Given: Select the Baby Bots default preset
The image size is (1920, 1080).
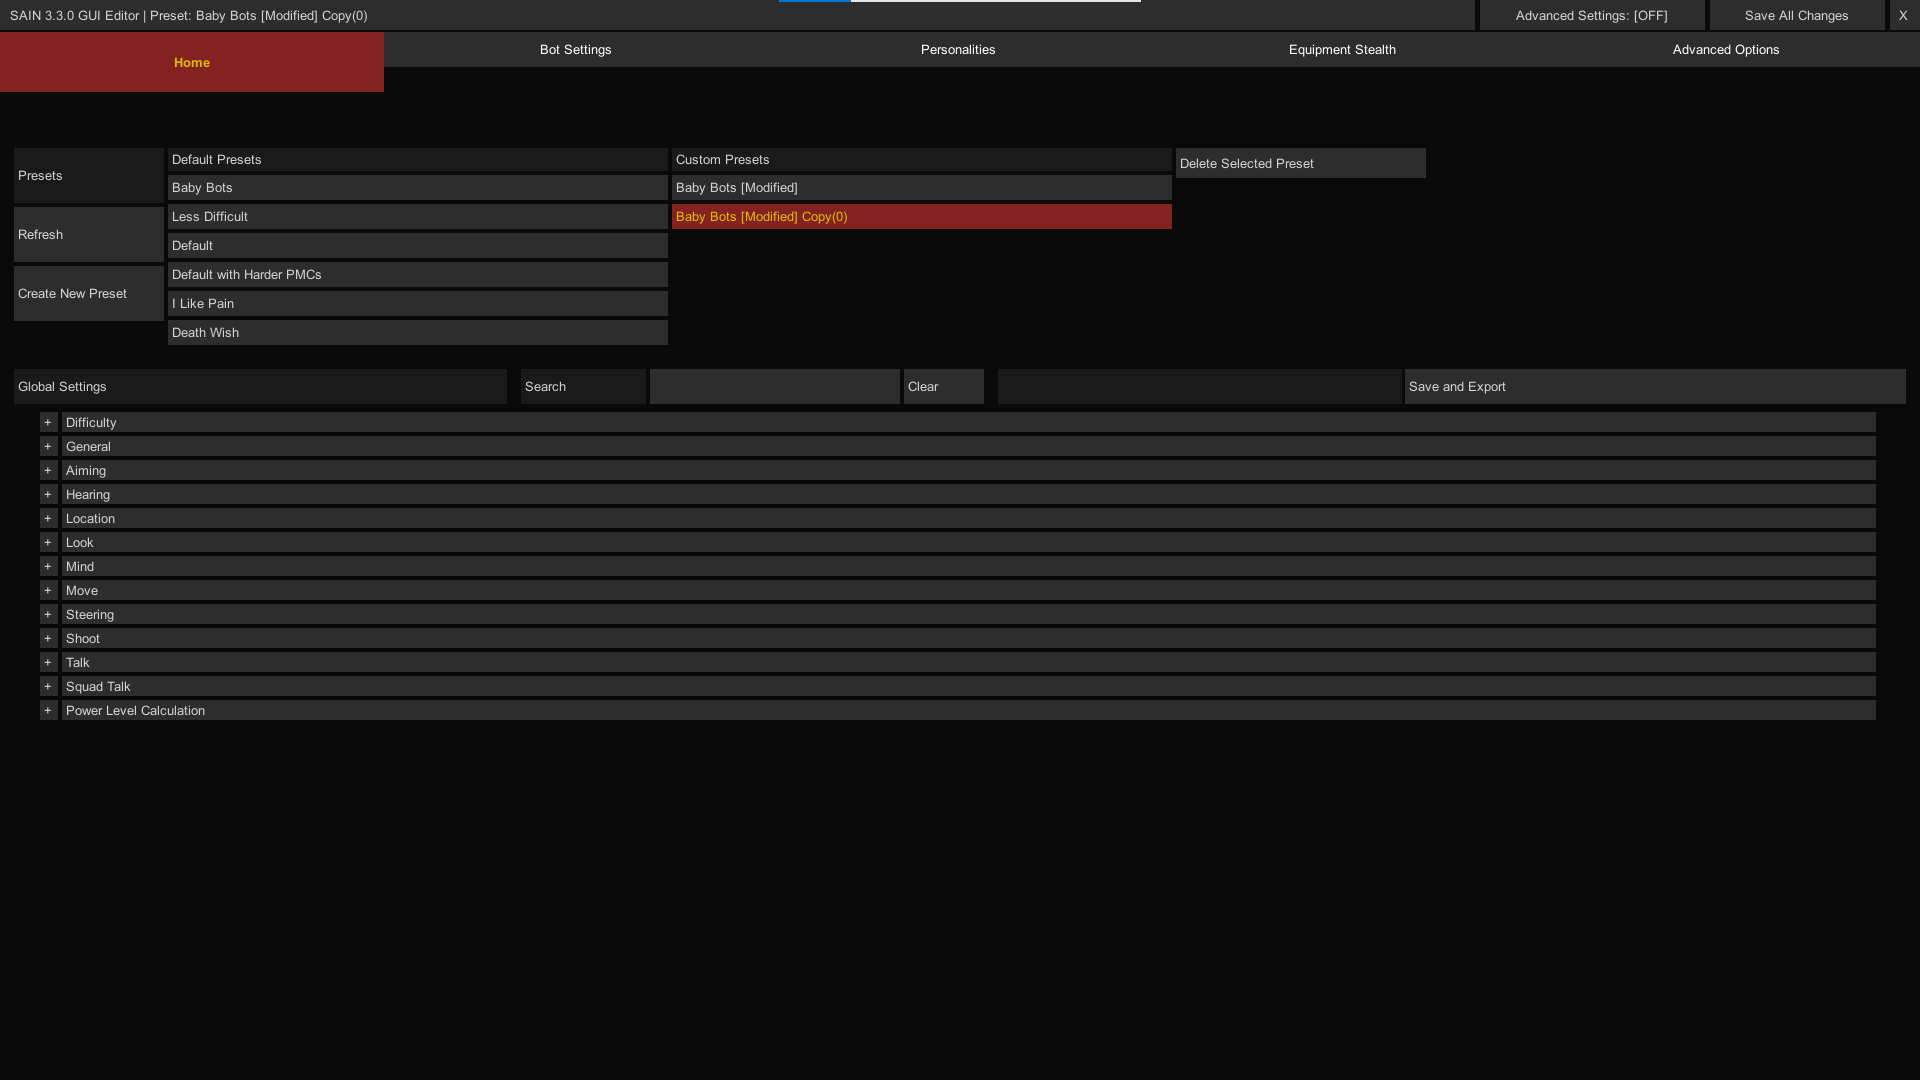Looking at the screenshot, I should [418, 188].
